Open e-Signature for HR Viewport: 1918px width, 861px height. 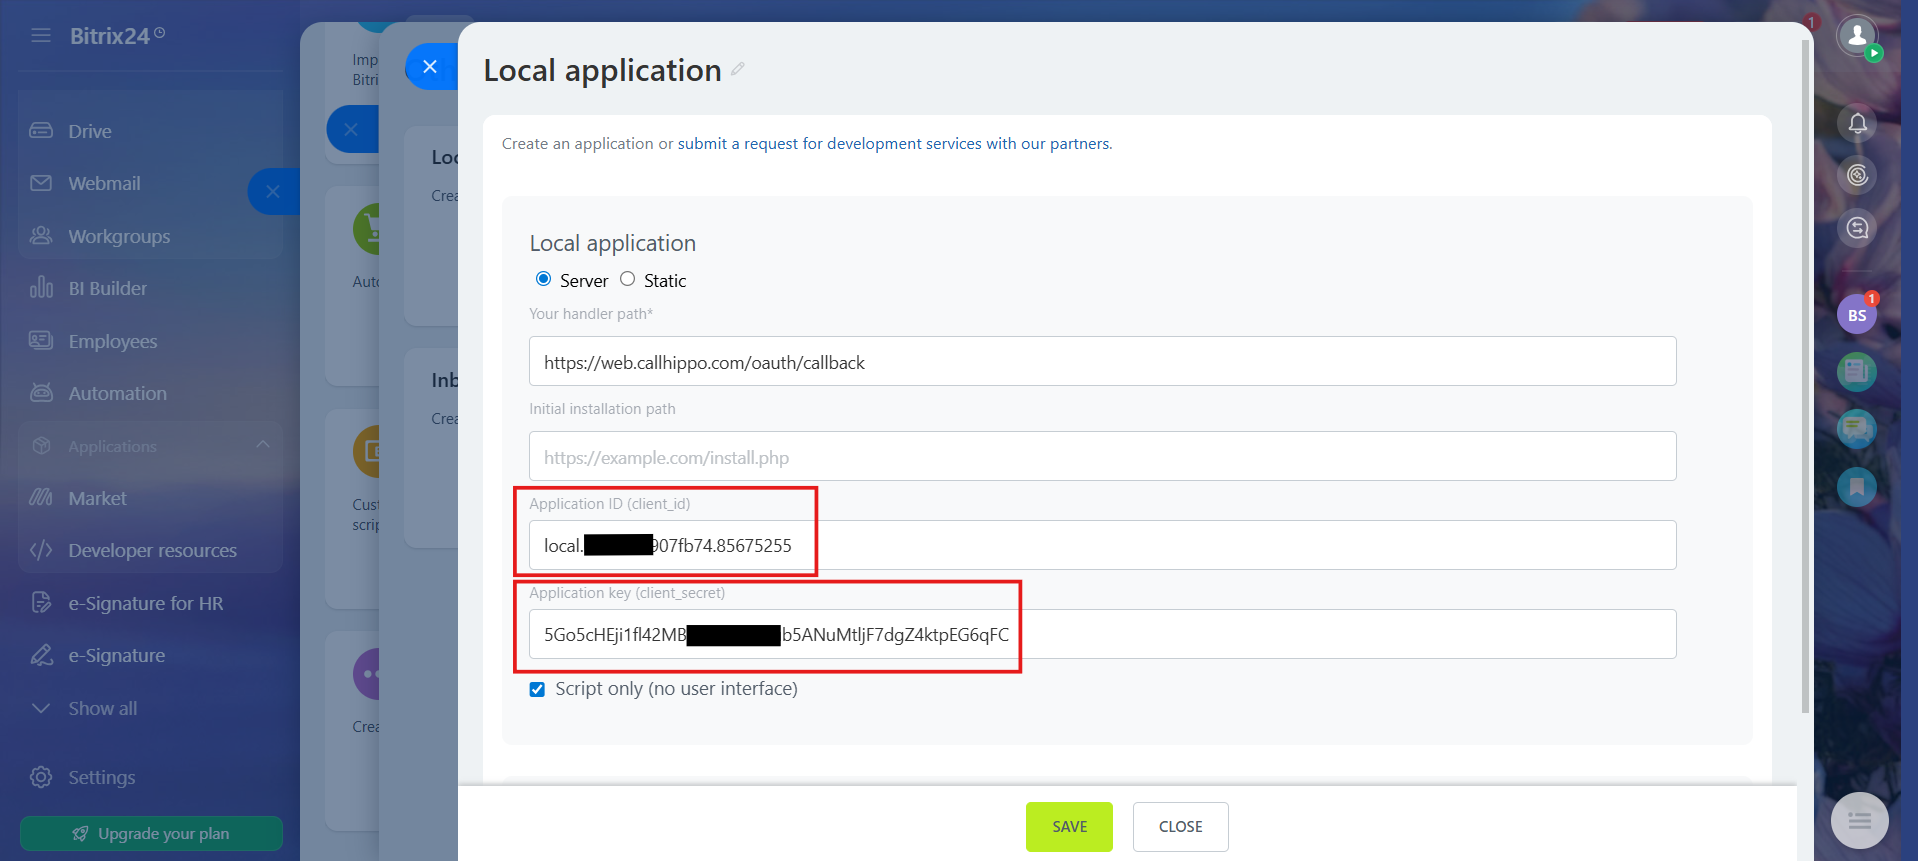(145, 604)
